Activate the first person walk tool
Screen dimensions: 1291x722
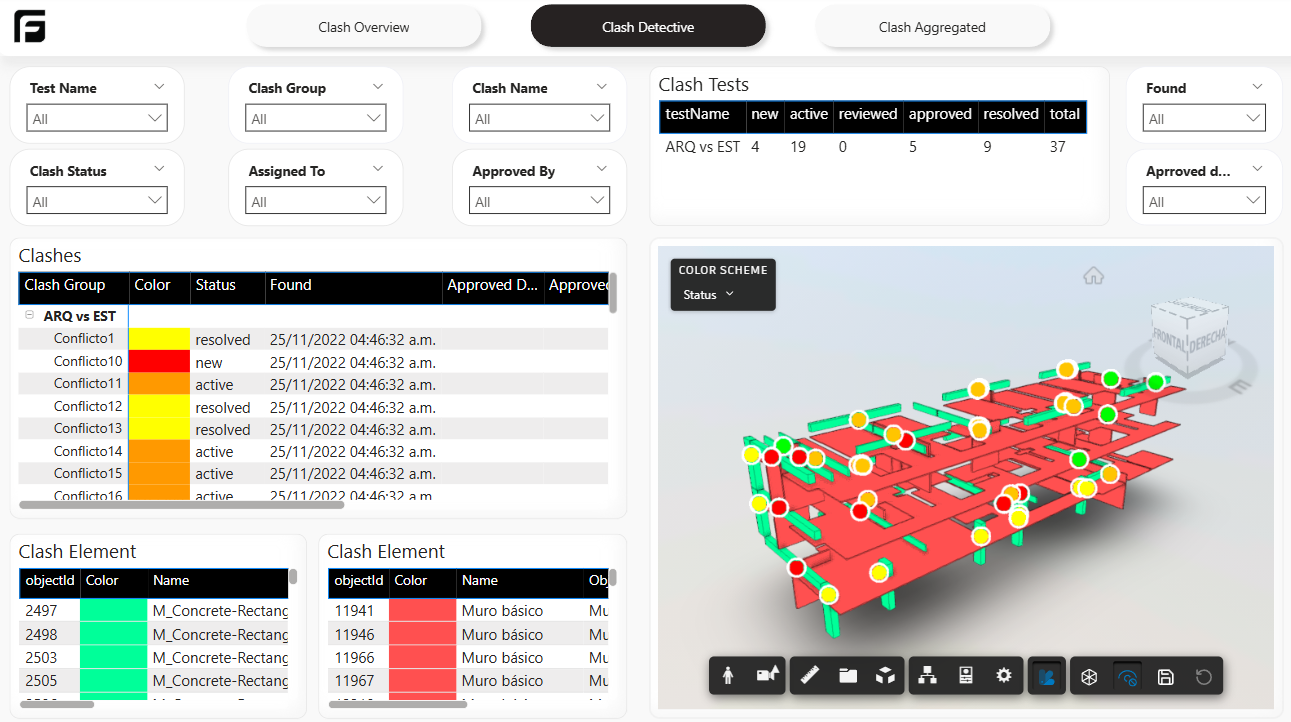click(x=728, y=676)
